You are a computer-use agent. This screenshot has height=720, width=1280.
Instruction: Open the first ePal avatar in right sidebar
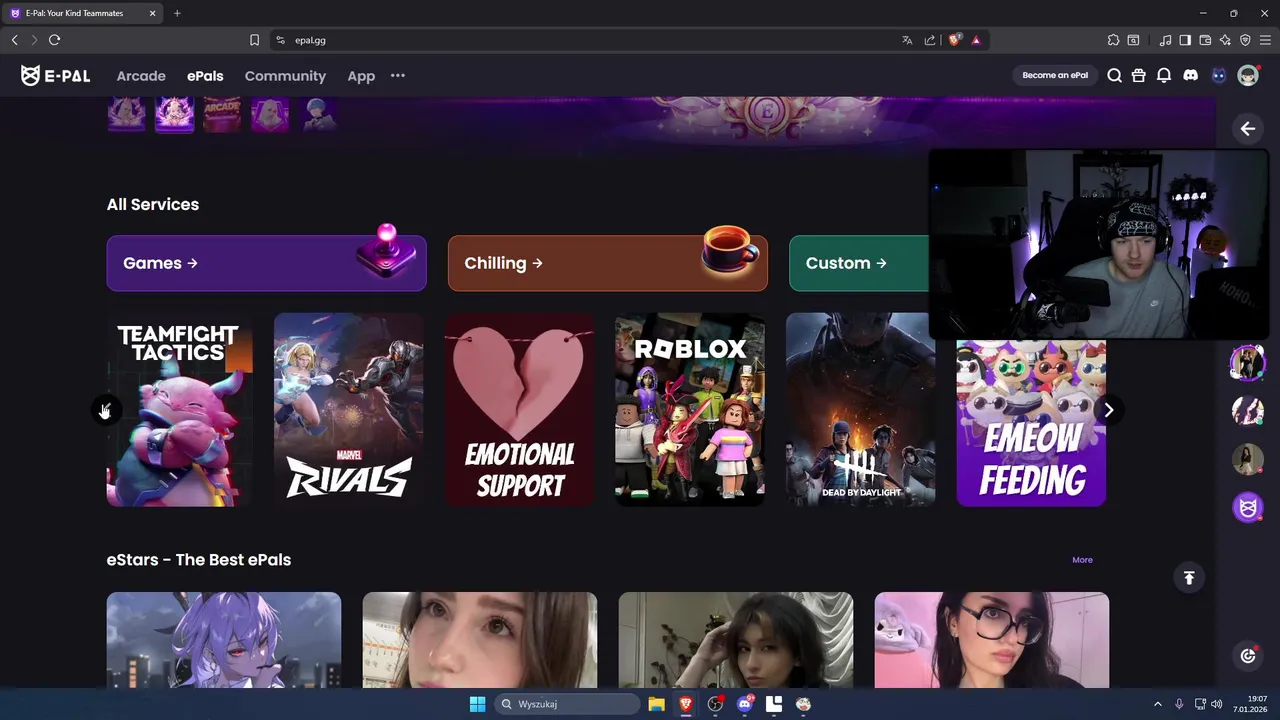(x=1248, y=363)
